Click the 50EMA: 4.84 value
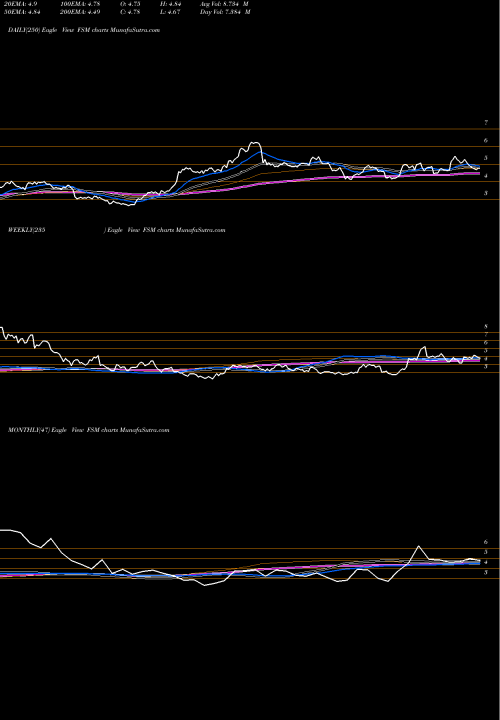Viewport: 500px width, 720px height. point(21,12)
